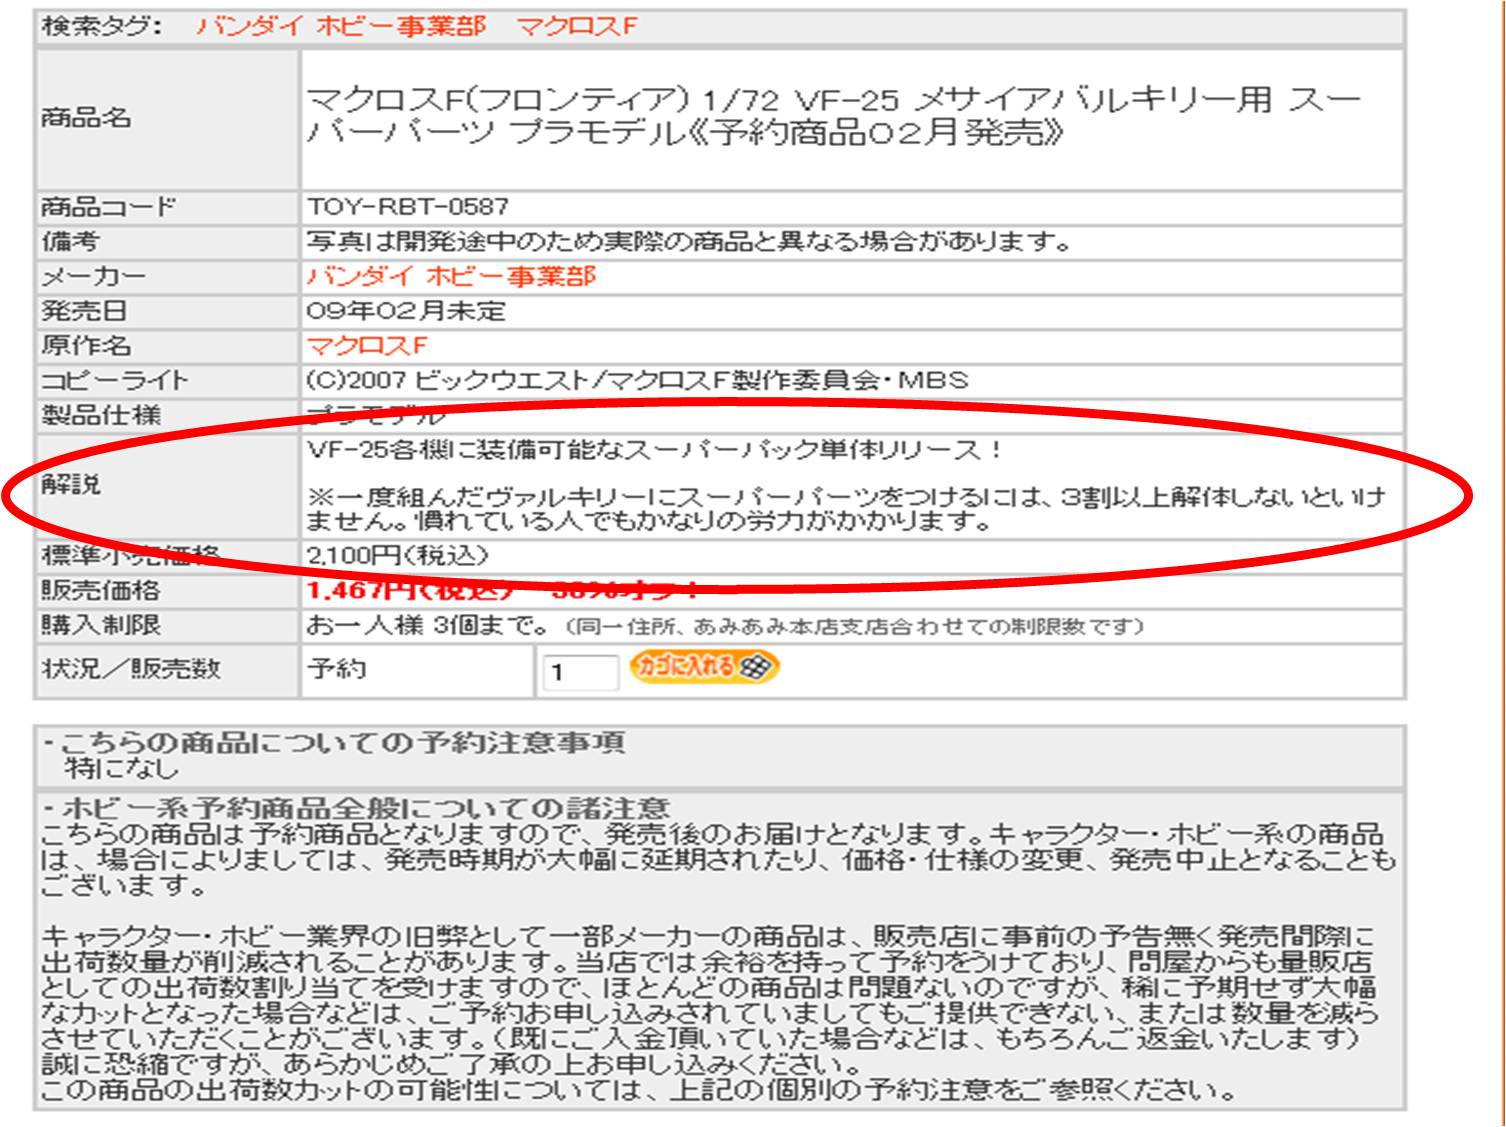Click the remark text 写真は開発途中のため
Image resolution: width=1506 pixels, height=1127 pixels.
click(689, 241)
